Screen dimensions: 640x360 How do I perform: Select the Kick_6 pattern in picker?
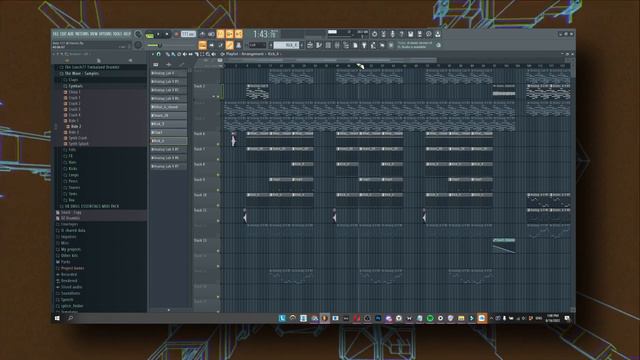point(169,141)
